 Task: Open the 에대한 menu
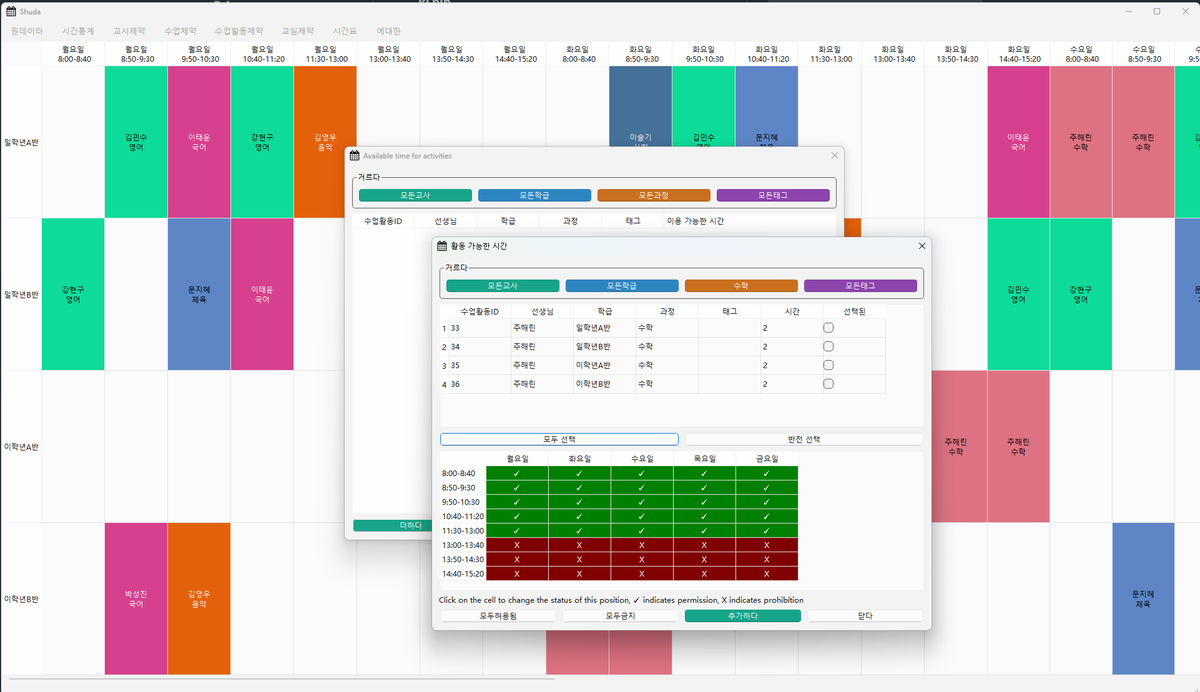389,31
